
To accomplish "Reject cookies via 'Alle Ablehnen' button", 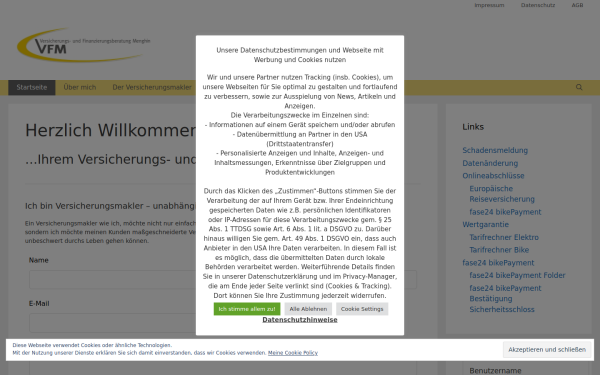I will tap(308, 309).
